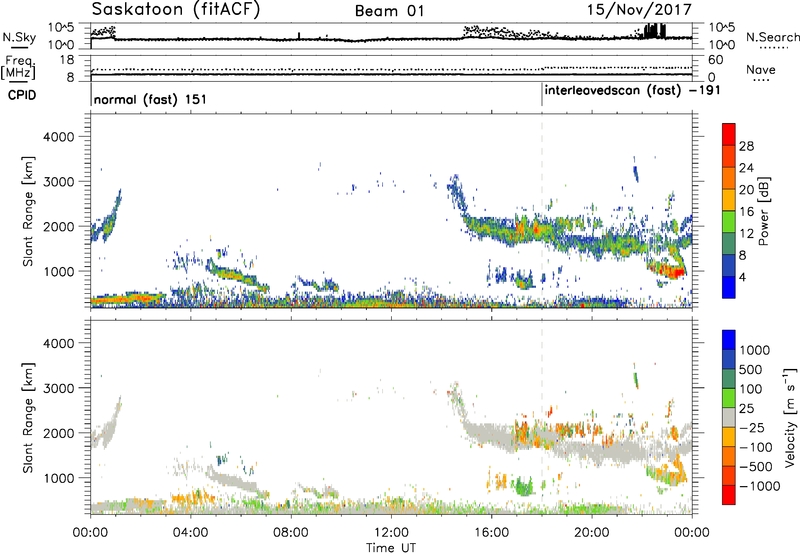Click the green velocity patch near 17:00 UT
Viewport: 800px width, 554px height.
pyautogui.click(x=523, y=486)
